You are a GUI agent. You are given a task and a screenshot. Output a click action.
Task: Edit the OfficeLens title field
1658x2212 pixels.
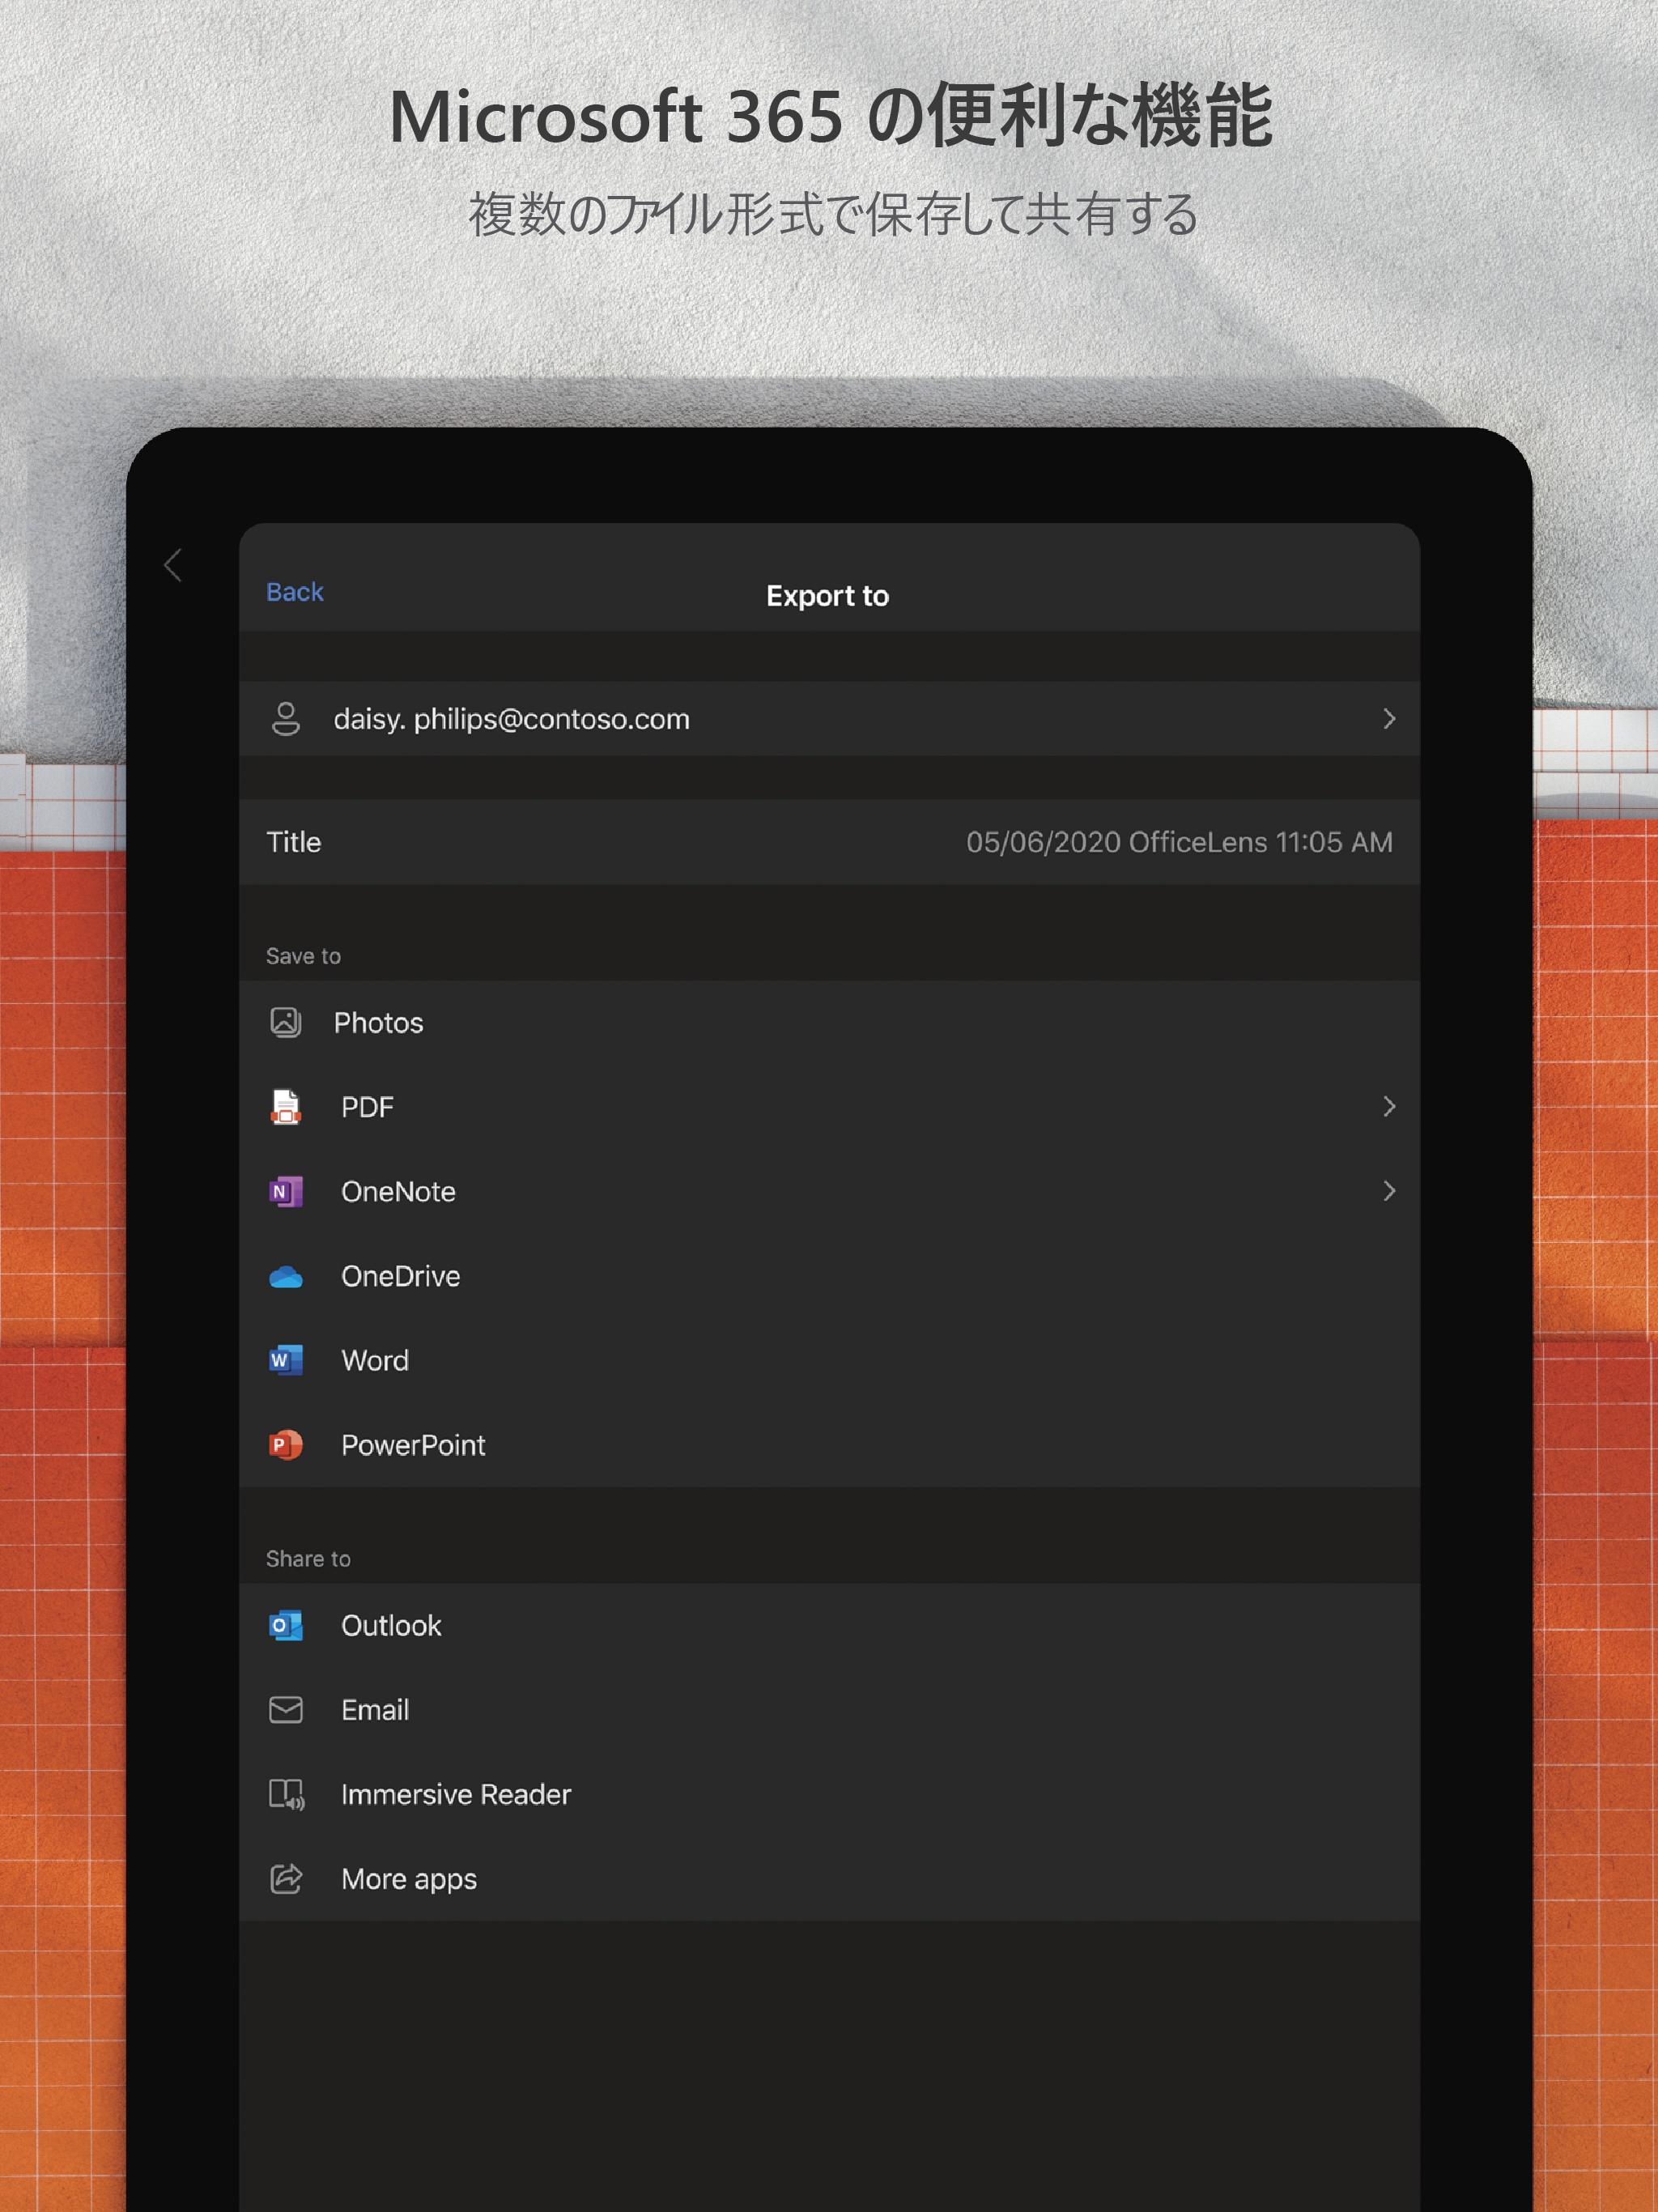tap(1178, 842)
